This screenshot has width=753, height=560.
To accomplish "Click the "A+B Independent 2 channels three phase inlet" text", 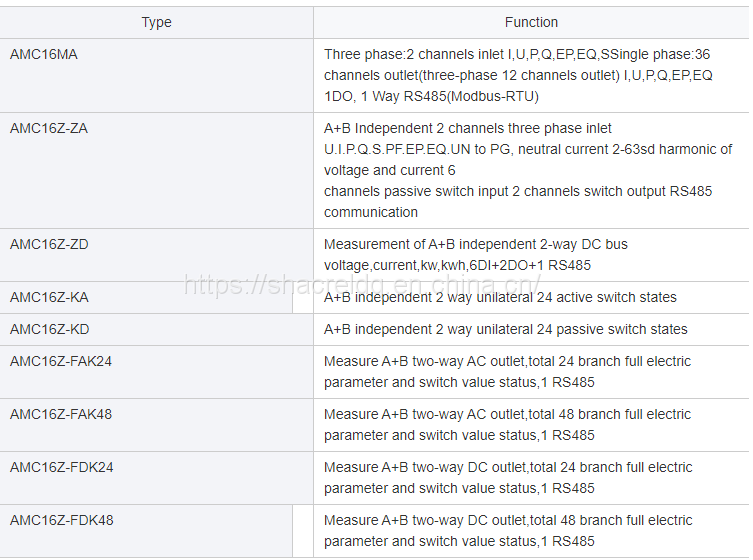I will click(x=468, y=128).
